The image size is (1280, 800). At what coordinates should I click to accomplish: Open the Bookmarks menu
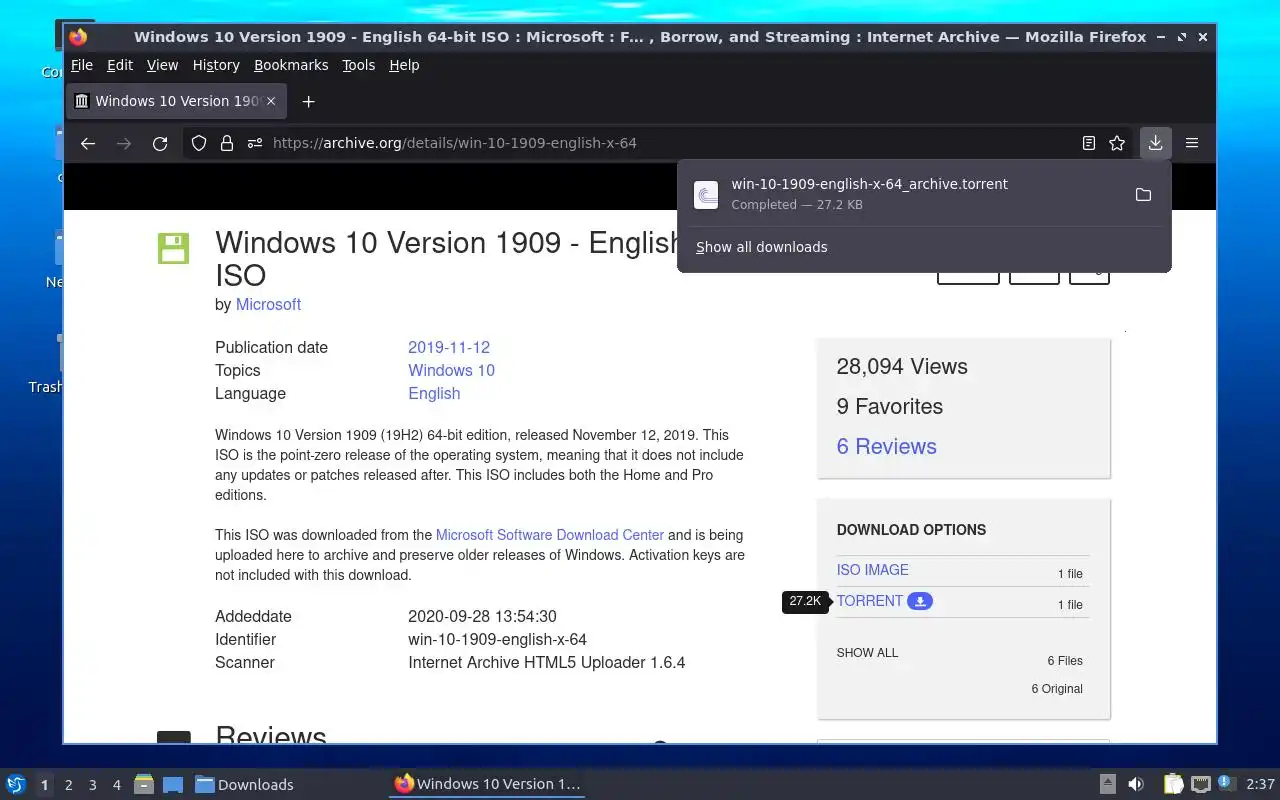(291, 65)
